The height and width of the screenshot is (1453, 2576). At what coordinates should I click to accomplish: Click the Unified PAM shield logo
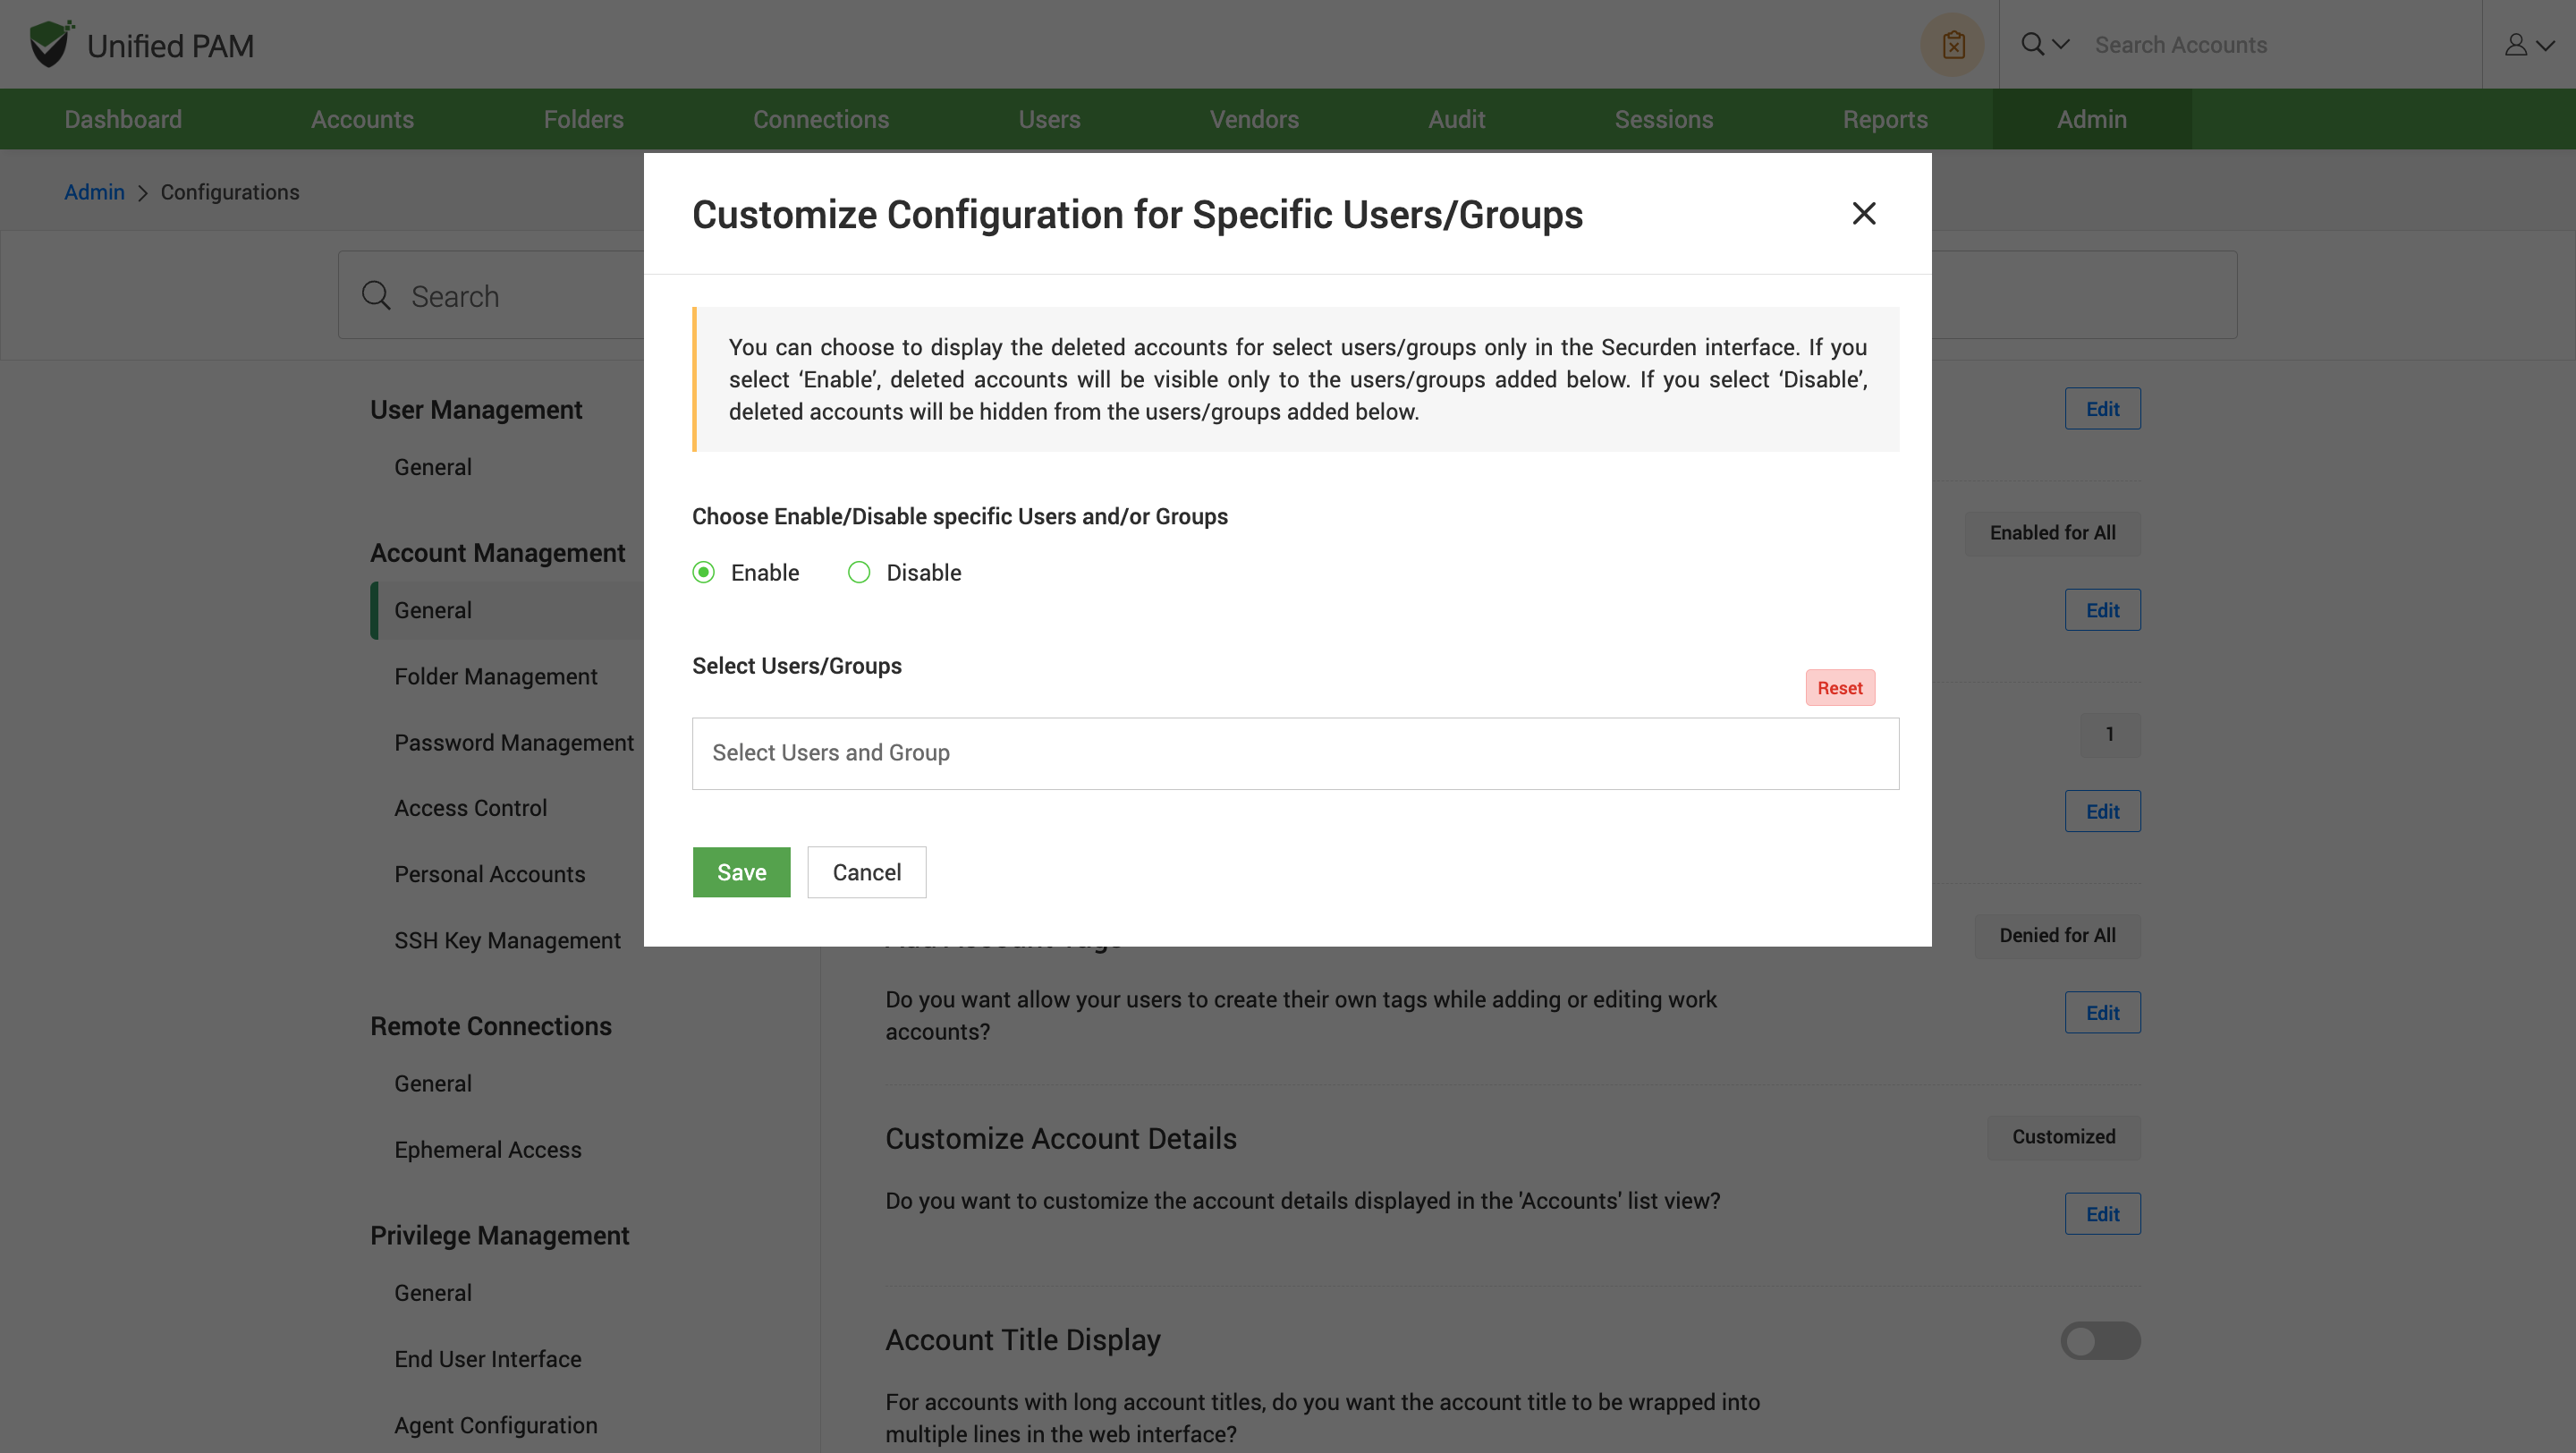point(50,44)
